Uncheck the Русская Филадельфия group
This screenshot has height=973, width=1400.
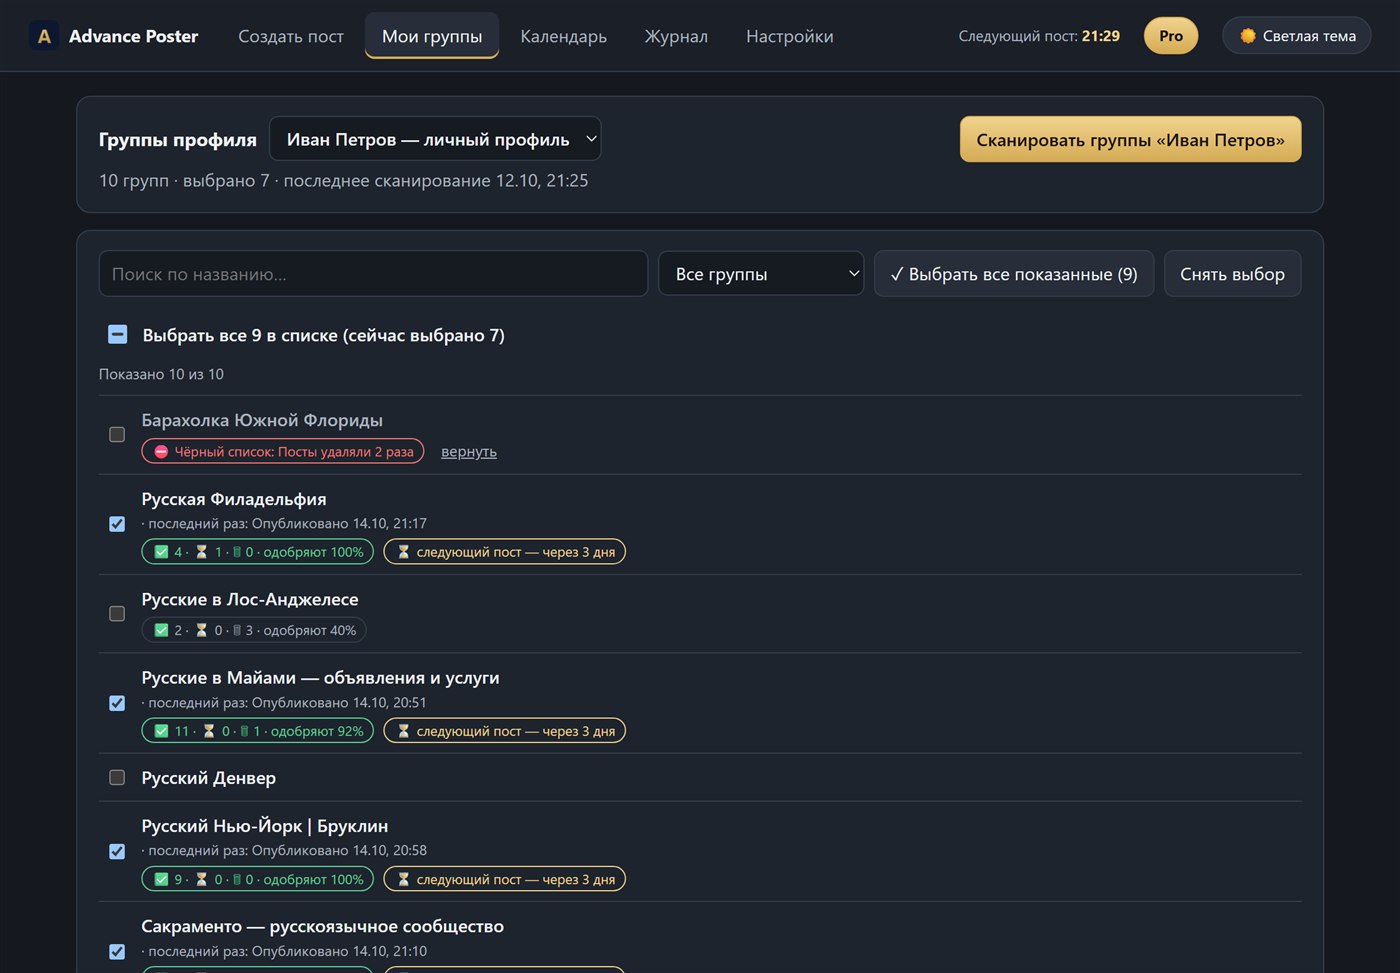pyautogui.click(x=117, y=524)
